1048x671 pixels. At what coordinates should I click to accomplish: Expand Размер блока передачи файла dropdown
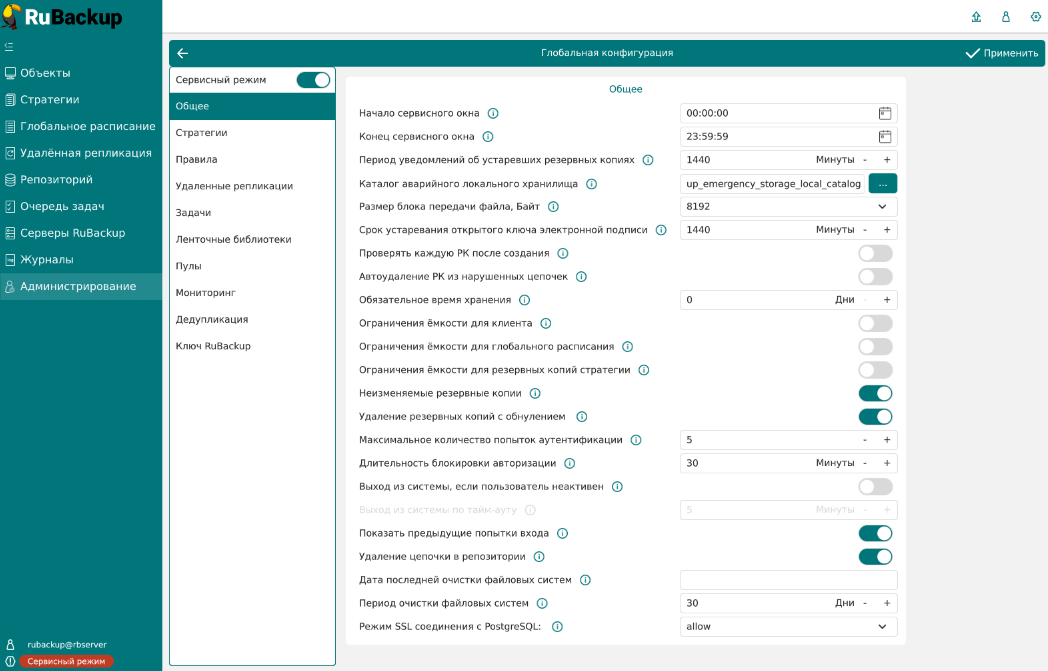882,207
